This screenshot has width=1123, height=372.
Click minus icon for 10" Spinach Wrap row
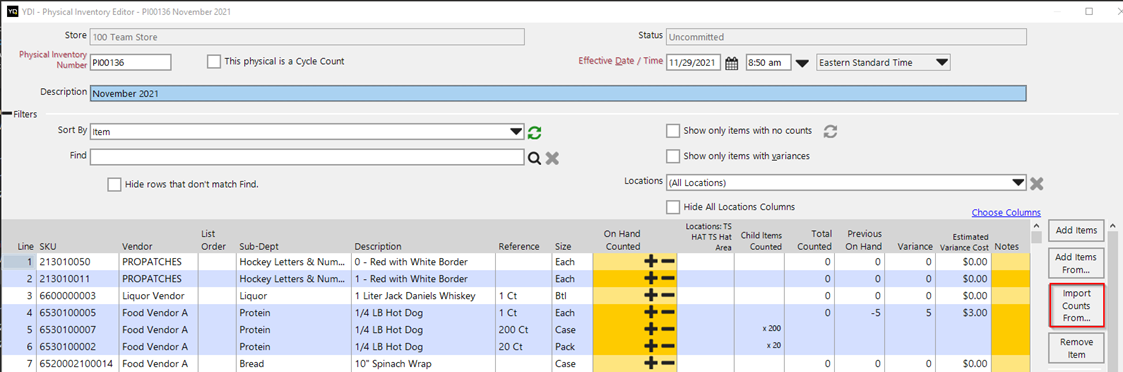(667, 363)
